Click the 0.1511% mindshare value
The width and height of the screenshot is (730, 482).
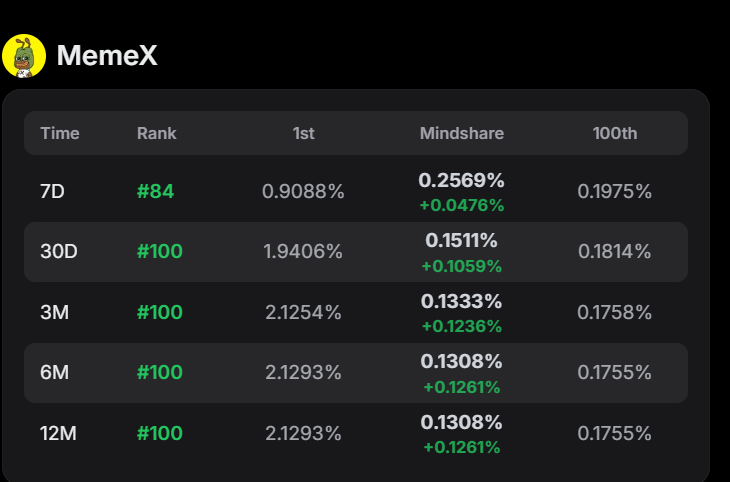pyautogui.click(x=461, y=240)
